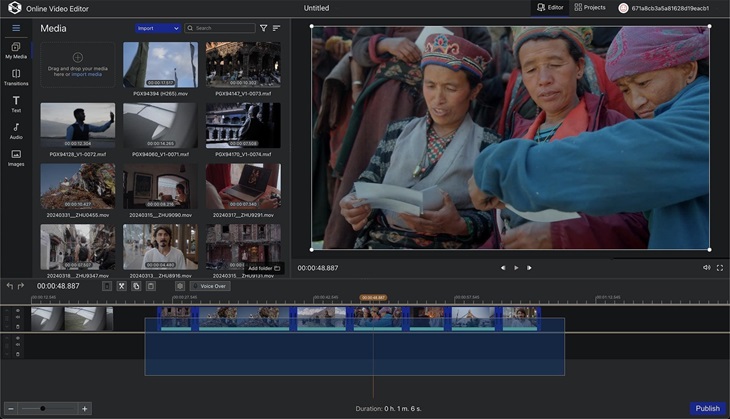This screenshot has width=730, height=419.
Task: Click the timeline zoom slider handle
Action: click(x=42, y=408)
